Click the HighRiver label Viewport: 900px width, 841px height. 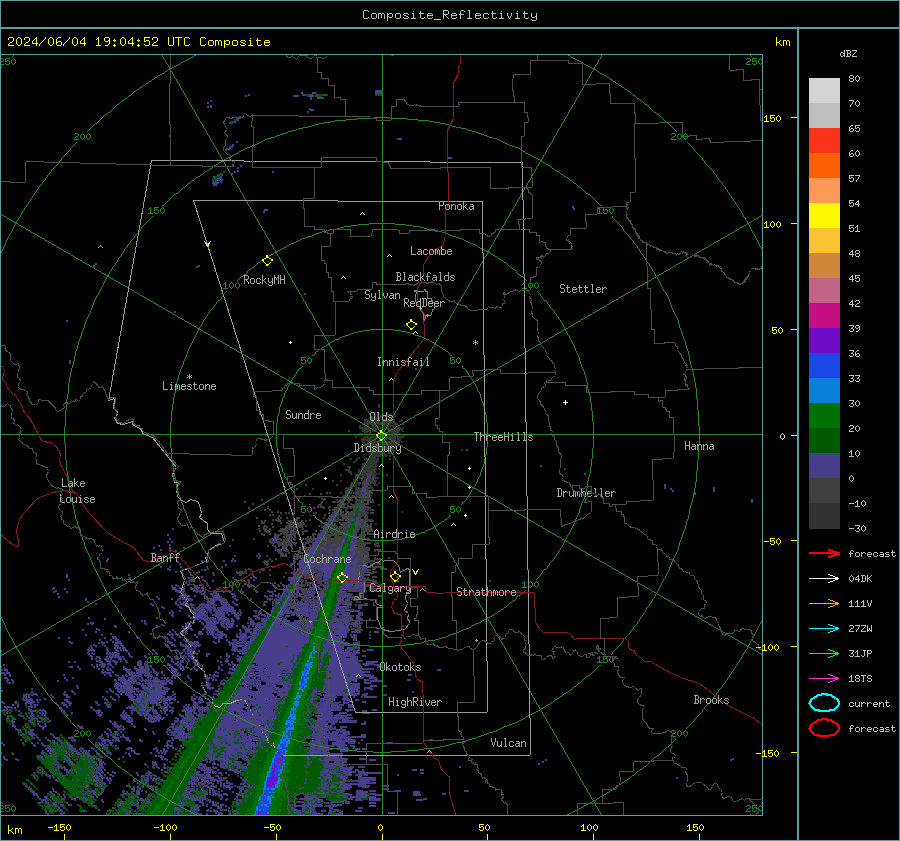(x=415, y=702)
